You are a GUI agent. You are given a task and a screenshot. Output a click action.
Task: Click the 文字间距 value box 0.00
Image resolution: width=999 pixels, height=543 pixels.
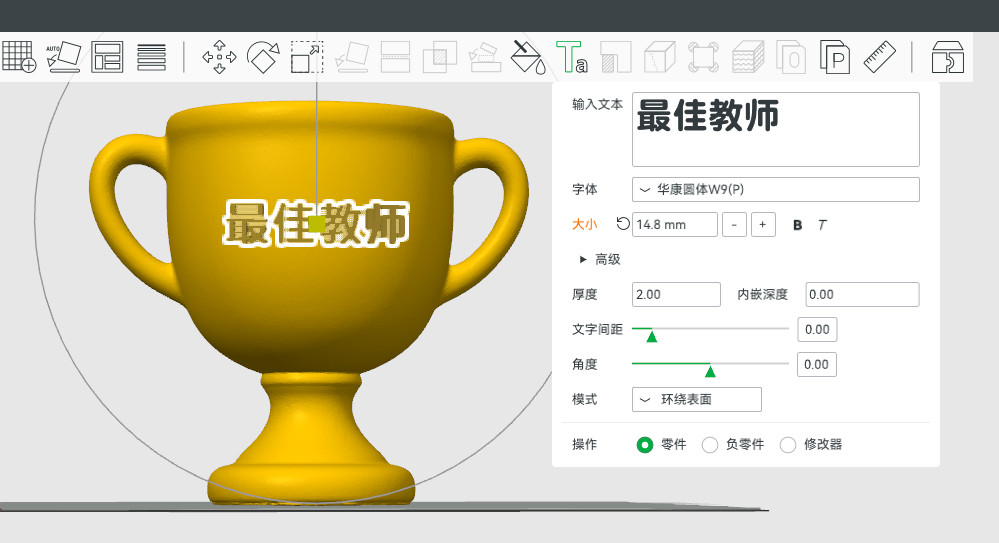pyautogui.click(x=817, y=329)
